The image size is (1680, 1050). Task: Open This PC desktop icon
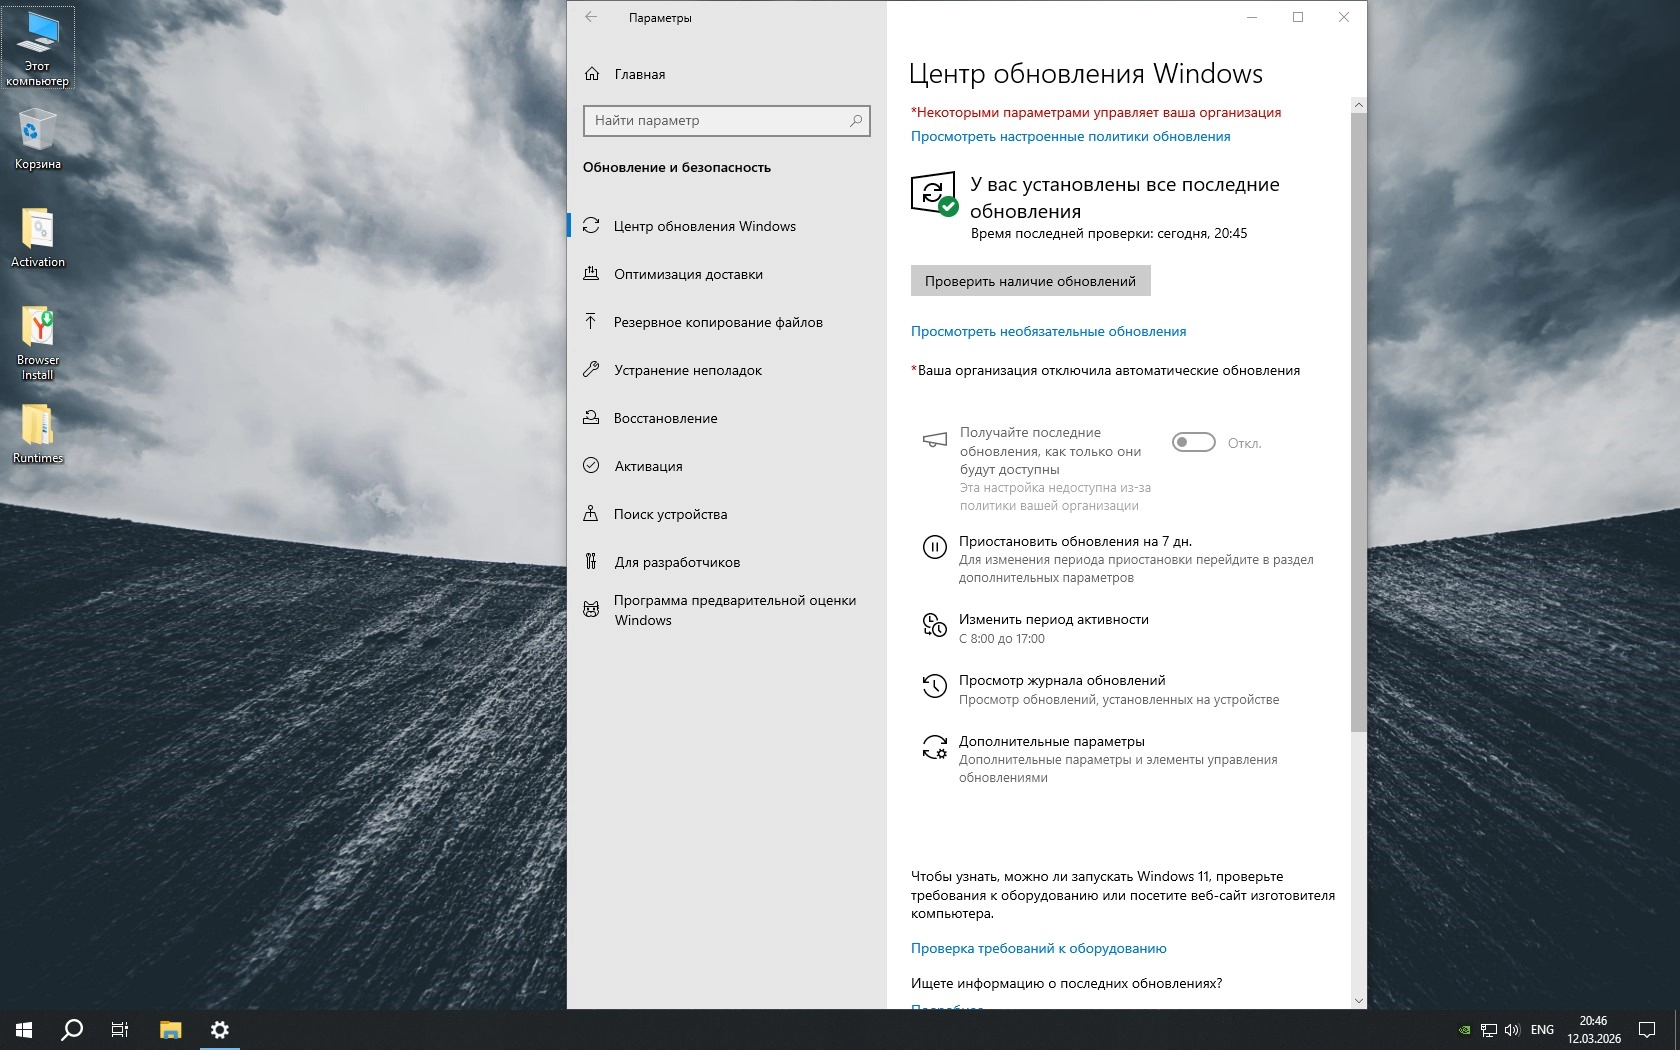(x=38, y=48)
